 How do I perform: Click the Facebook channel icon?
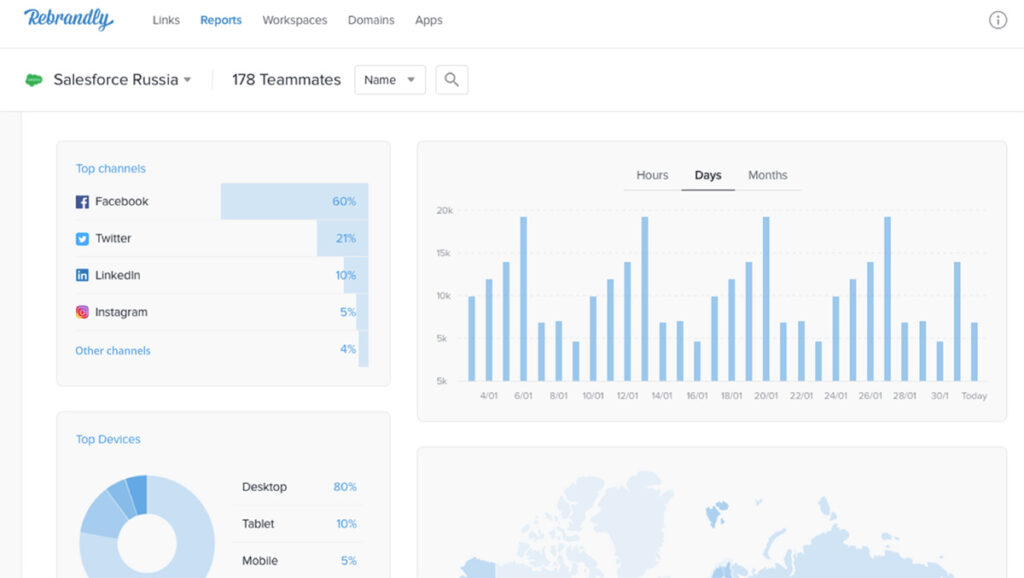click(82, 202)
